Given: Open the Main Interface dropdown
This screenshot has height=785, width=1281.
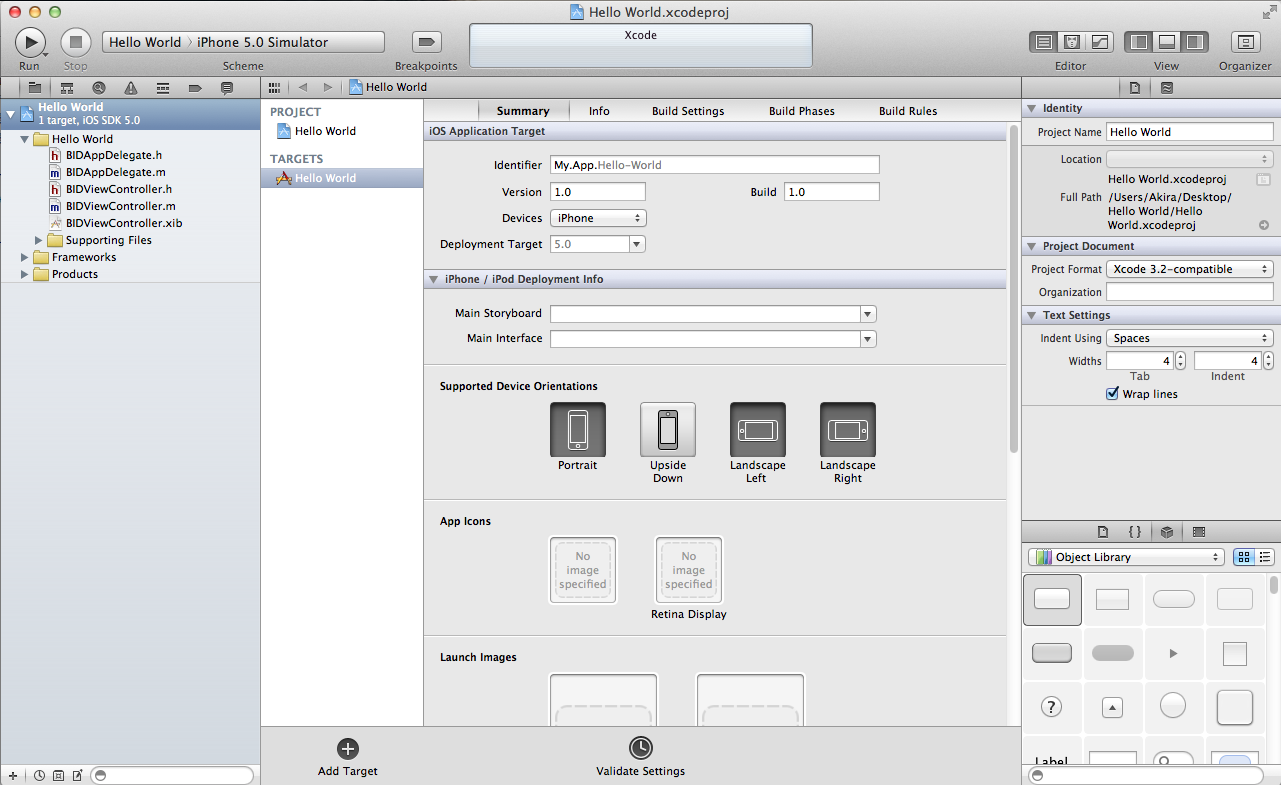Looking at the screenshot, I should point(868,339).
